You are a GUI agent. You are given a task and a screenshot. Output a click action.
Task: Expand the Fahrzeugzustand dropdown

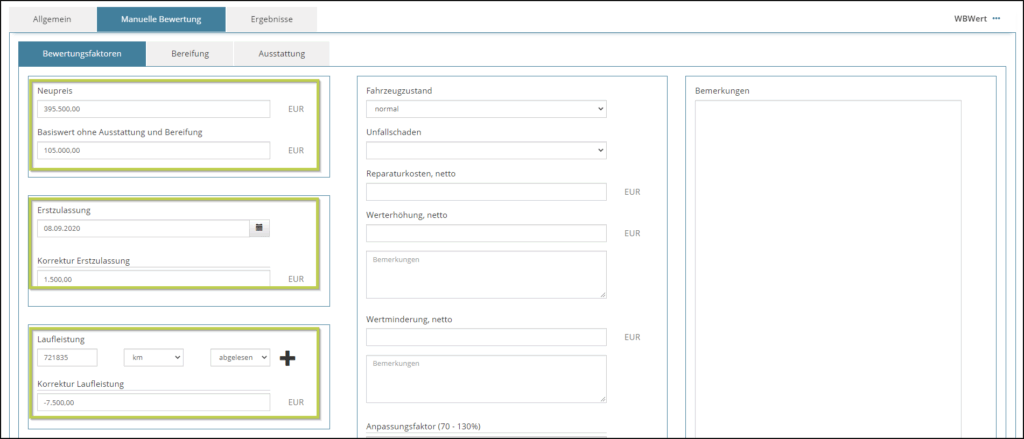click(x=486, y=109)
